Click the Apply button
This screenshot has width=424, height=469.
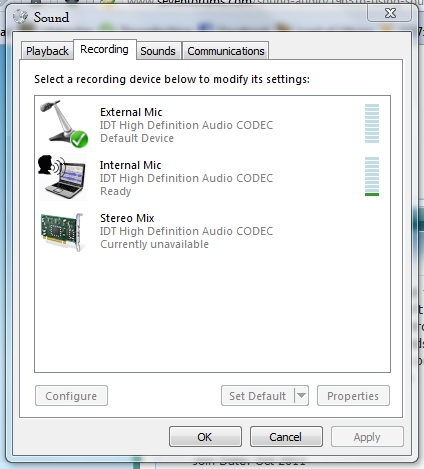pos(367,437)
